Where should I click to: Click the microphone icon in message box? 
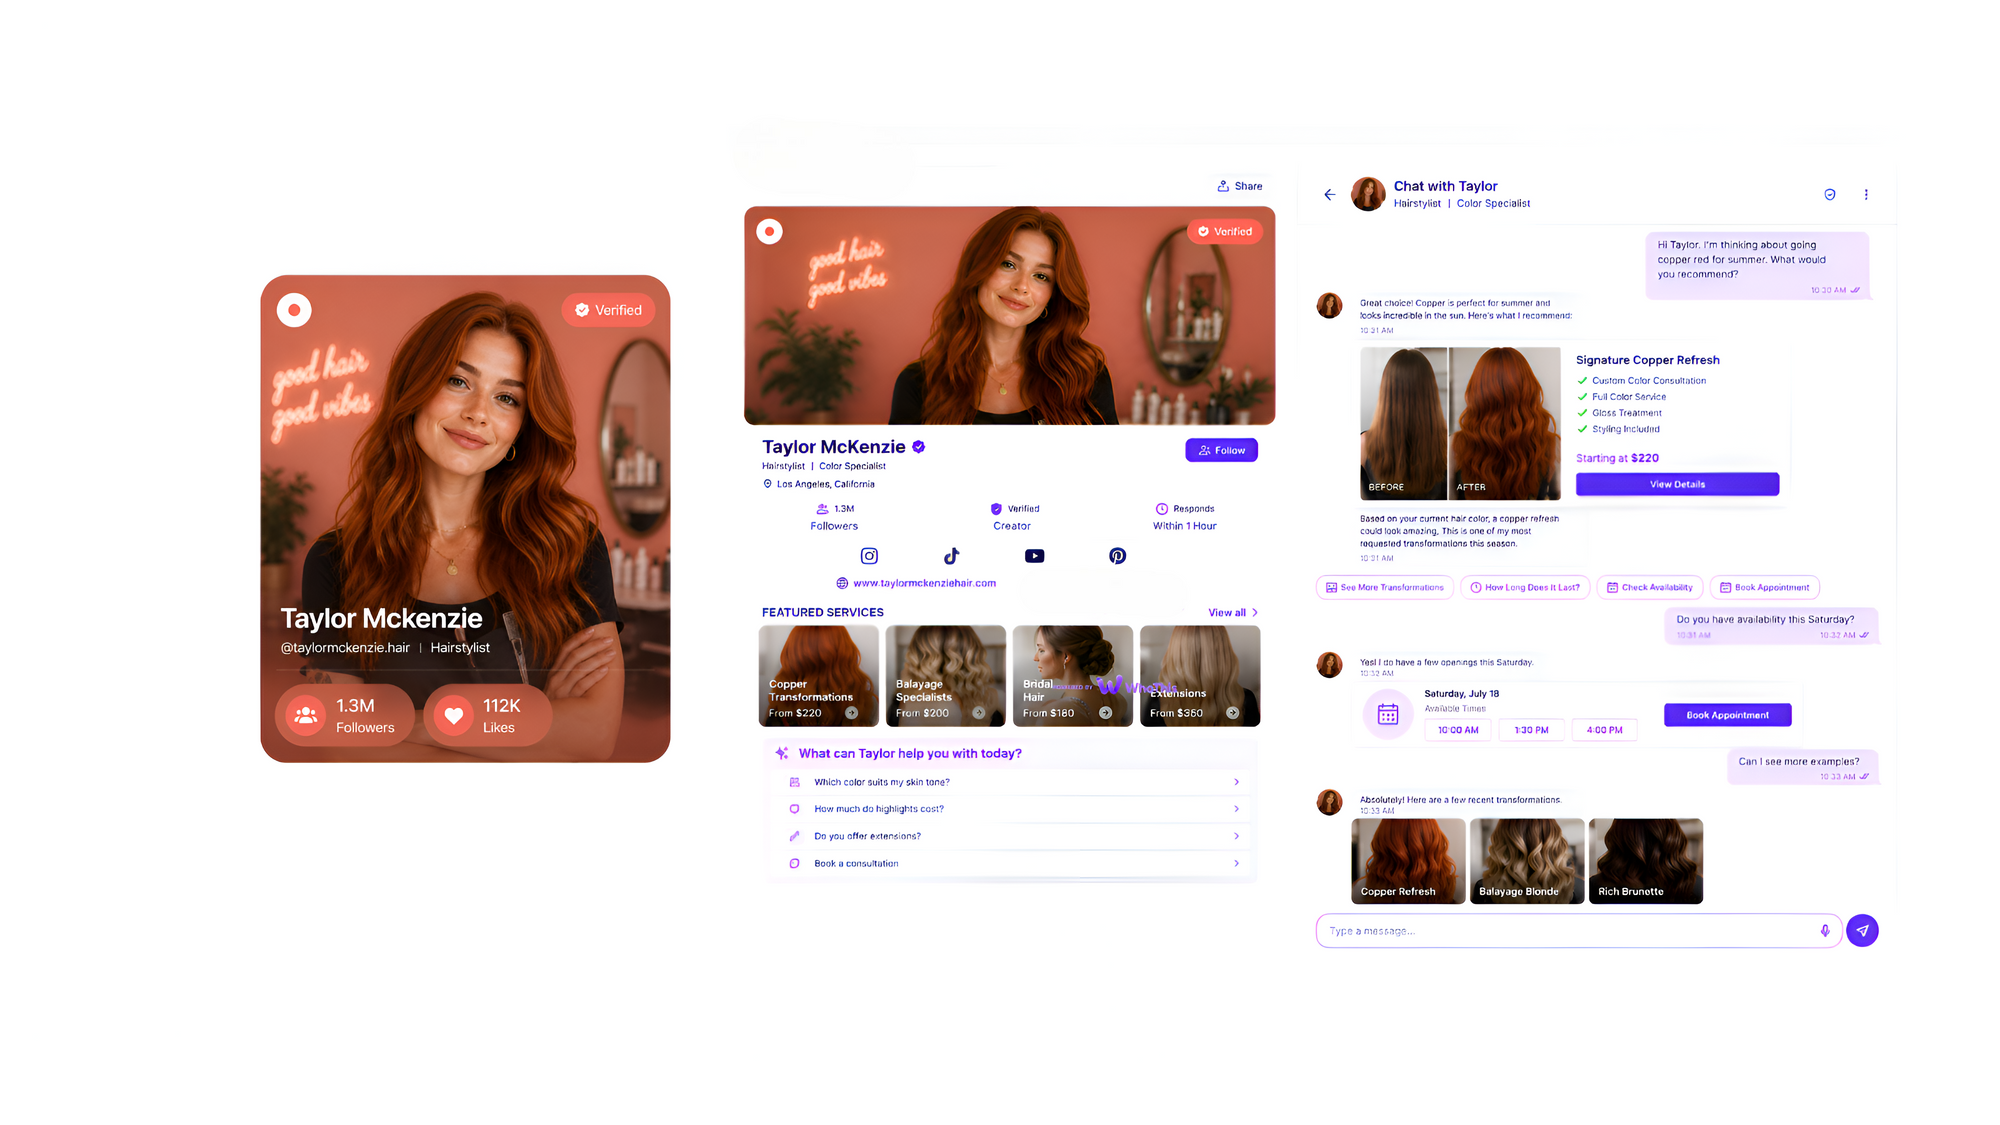1824,931
